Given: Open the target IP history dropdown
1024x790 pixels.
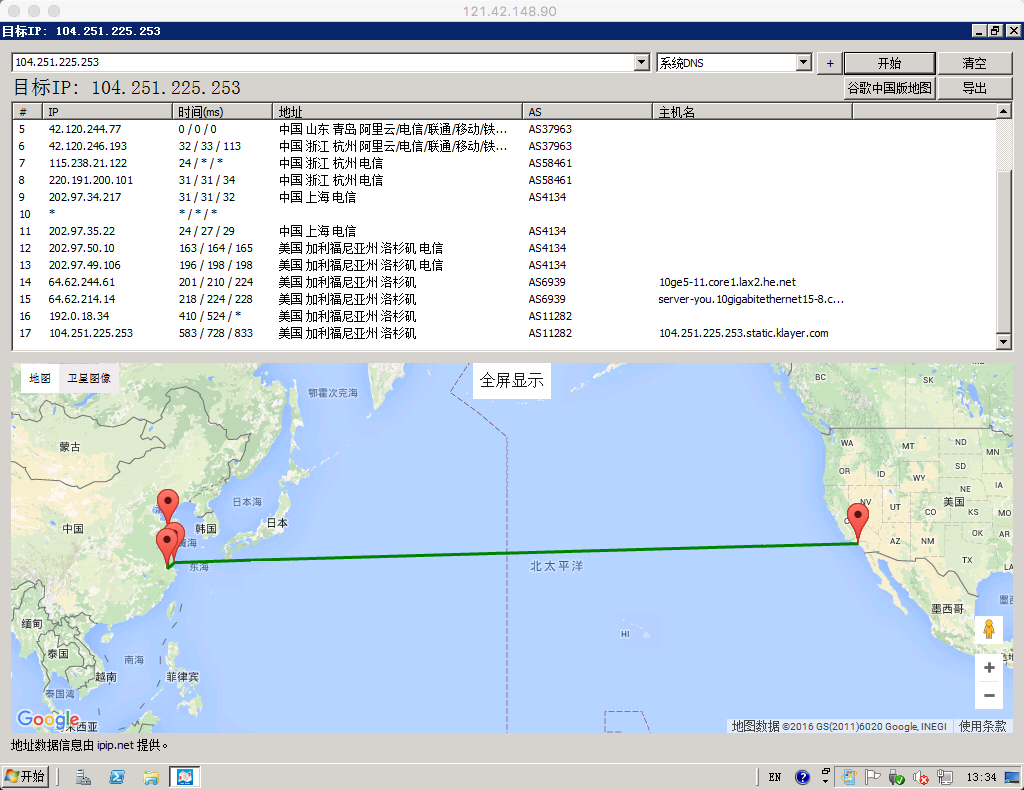Looking at the screenshot, I should click(640, 62).
